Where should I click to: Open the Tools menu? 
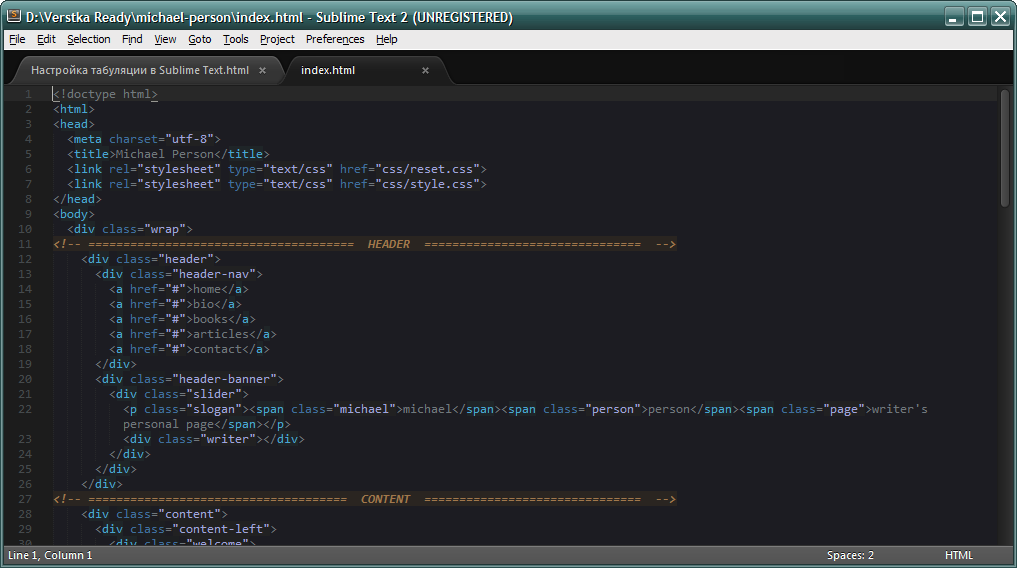pyautogui.click(x=236, y=39)
